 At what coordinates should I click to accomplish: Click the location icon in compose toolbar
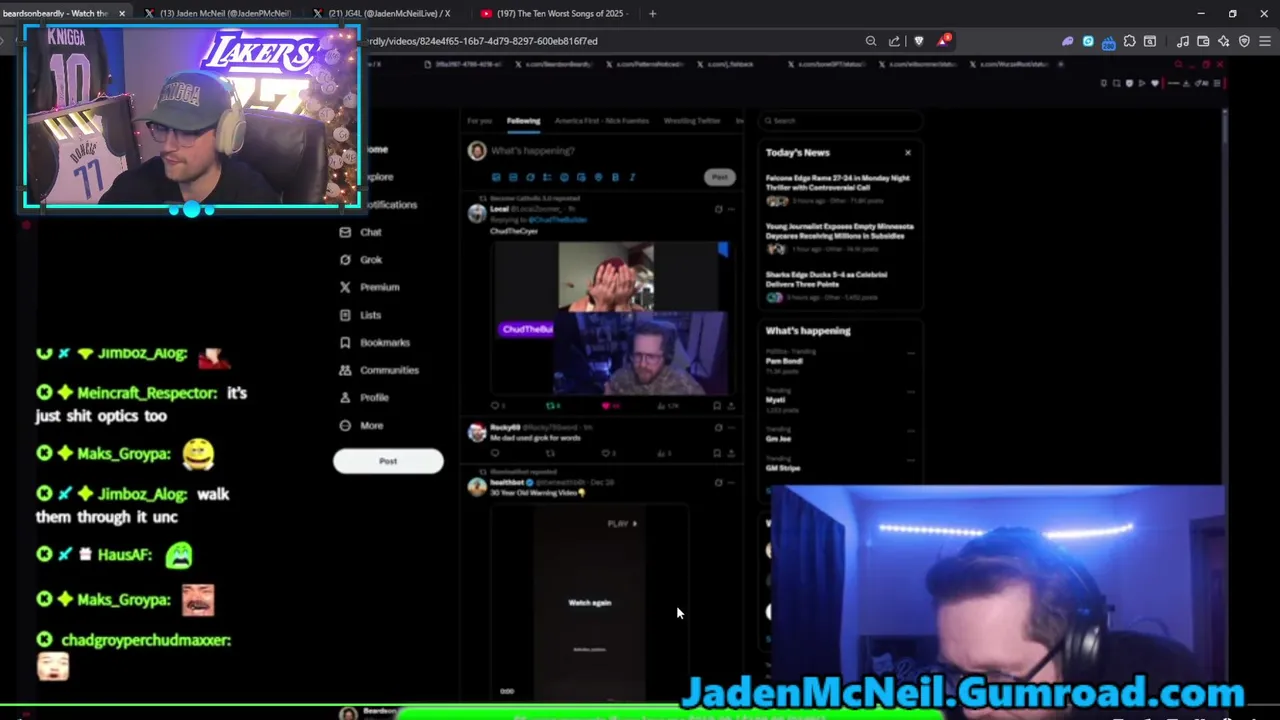pyautogui.click(x=598, y=177)
